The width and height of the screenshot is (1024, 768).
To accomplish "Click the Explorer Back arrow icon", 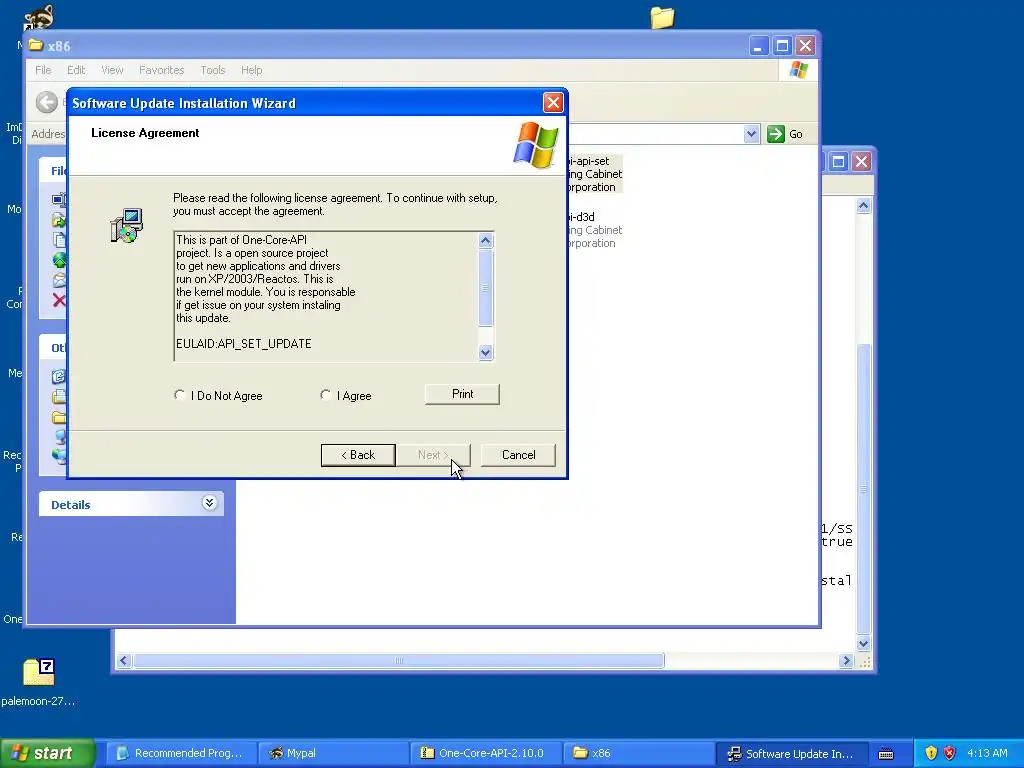I will 47,102.
